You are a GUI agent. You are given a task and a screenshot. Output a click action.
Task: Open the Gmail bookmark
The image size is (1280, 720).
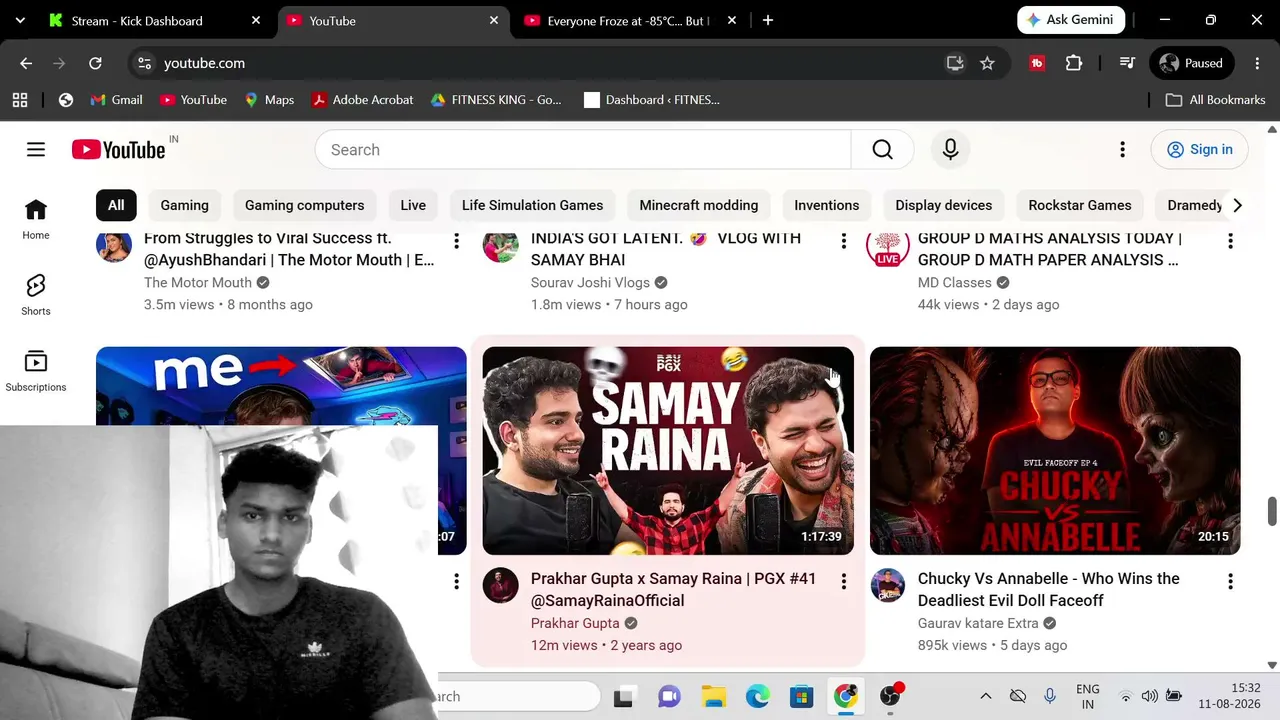pos(116,100)
